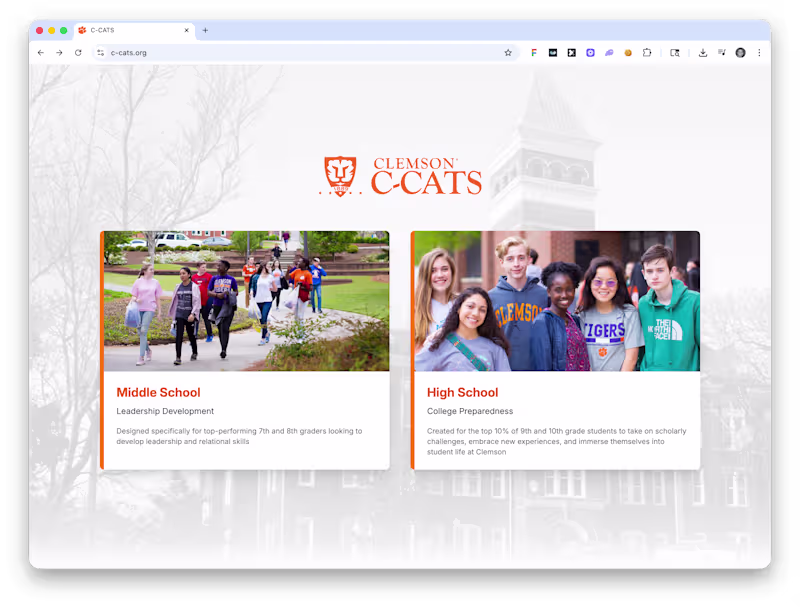
Task: Click the Clemson C-CATS tiger paw logo
Action: (341, 172)
